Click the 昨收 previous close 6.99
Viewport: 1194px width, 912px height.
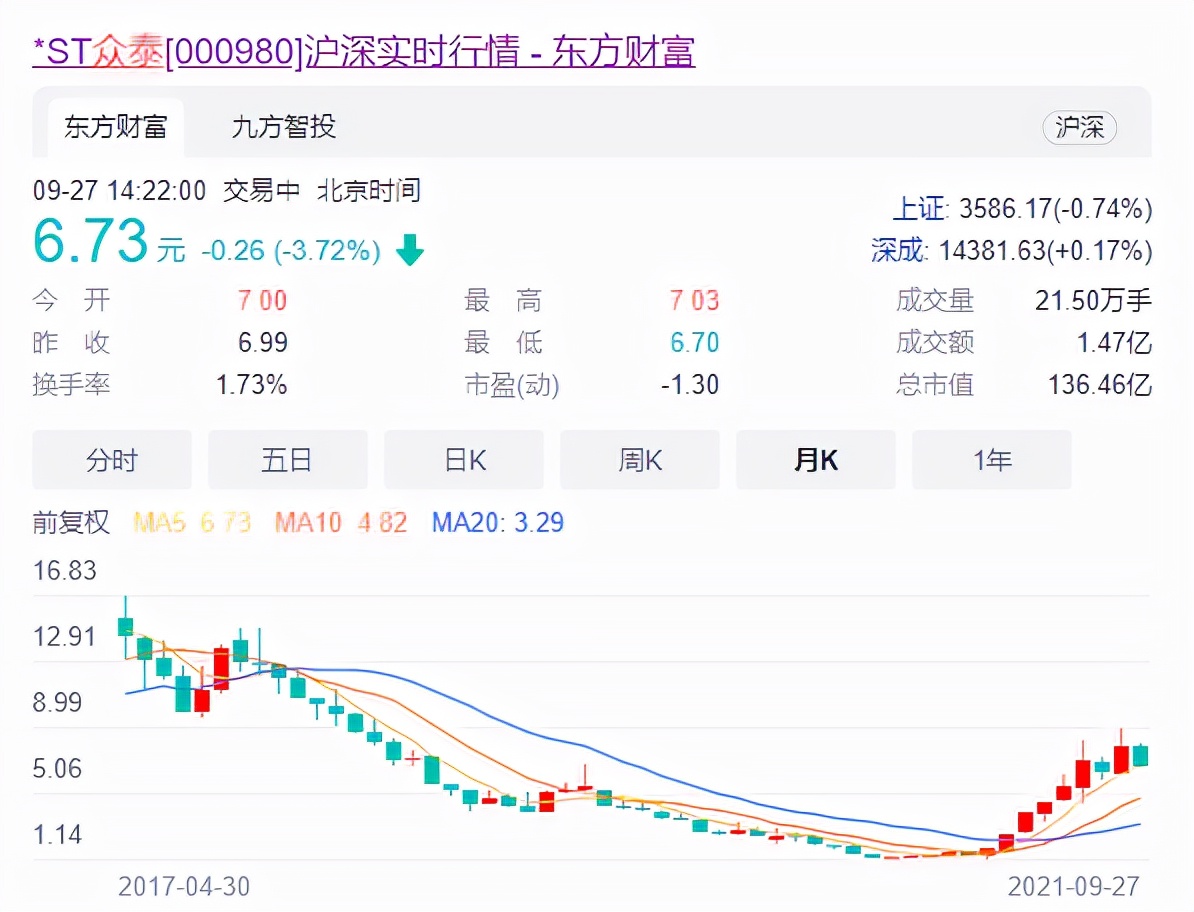point(263,343)
